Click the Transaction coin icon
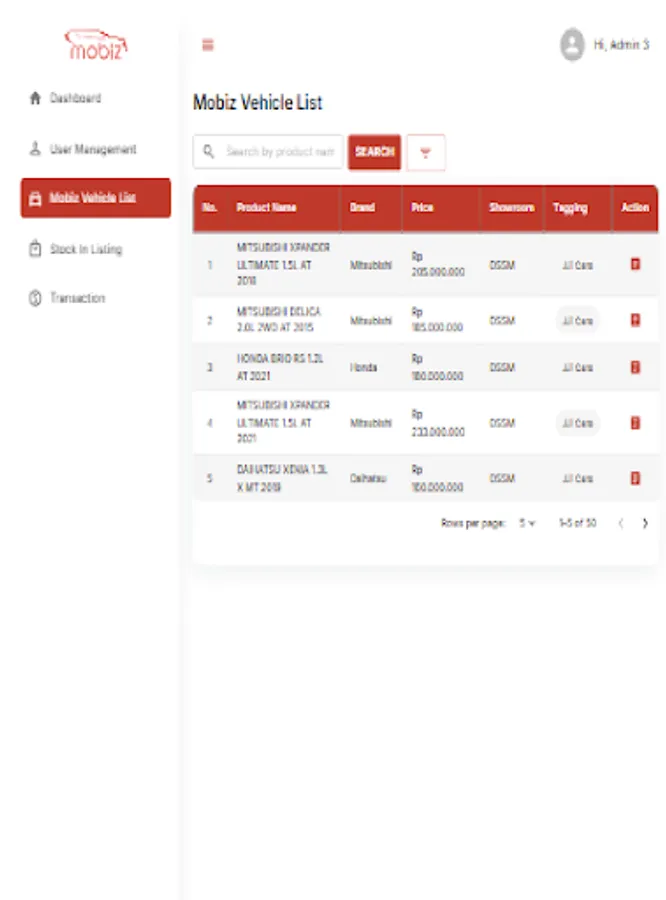The image size is (666, 900). pyautogui.click(x=35, y=298)
